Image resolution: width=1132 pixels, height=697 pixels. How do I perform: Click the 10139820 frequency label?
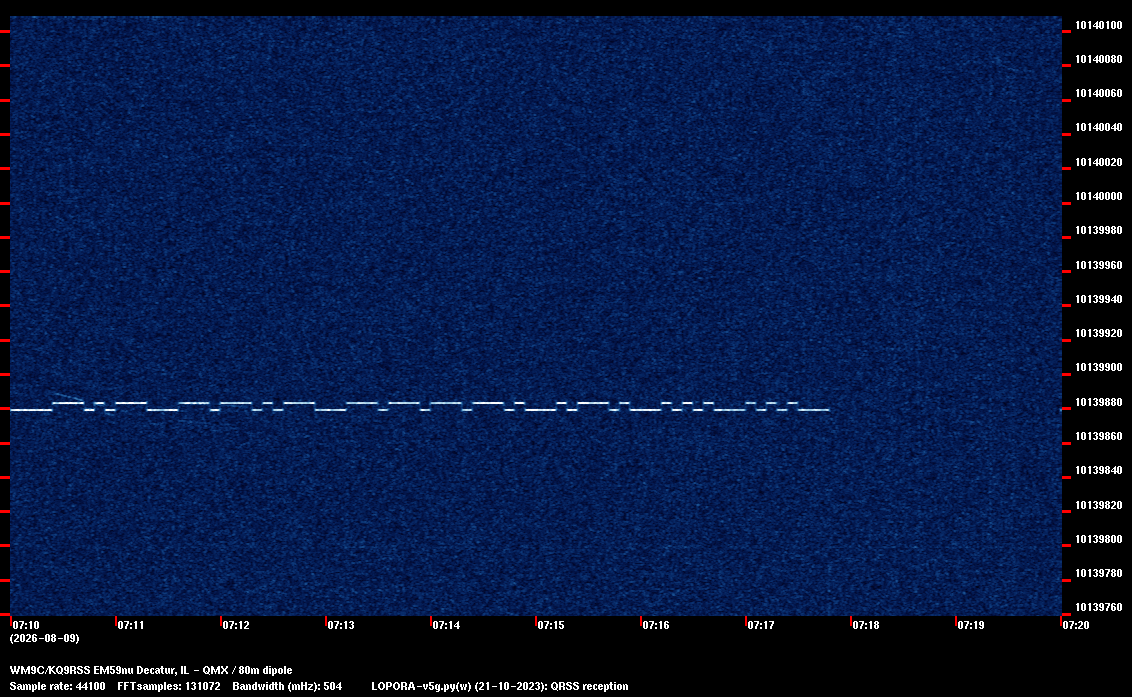(x=1098, y=505)
